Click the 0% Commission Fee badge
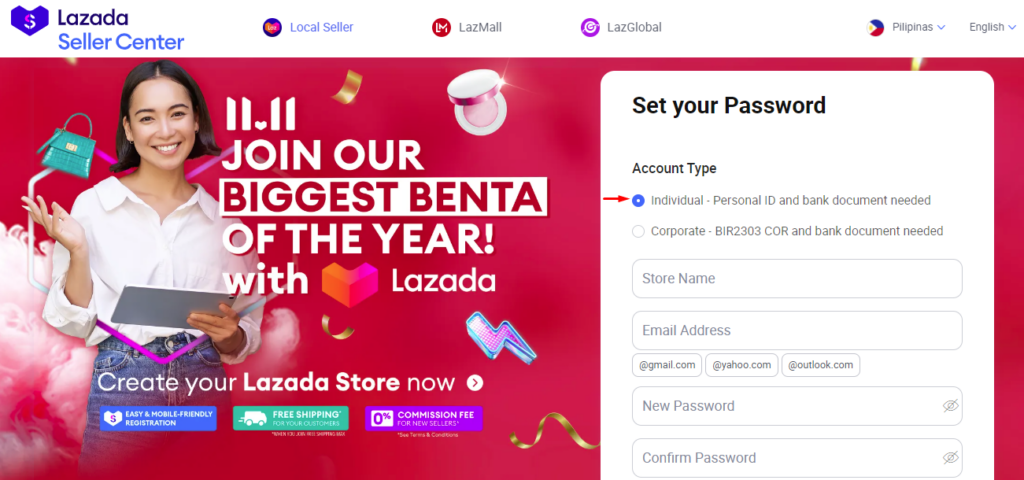The image size is (1024, 480). pos(424,419)
